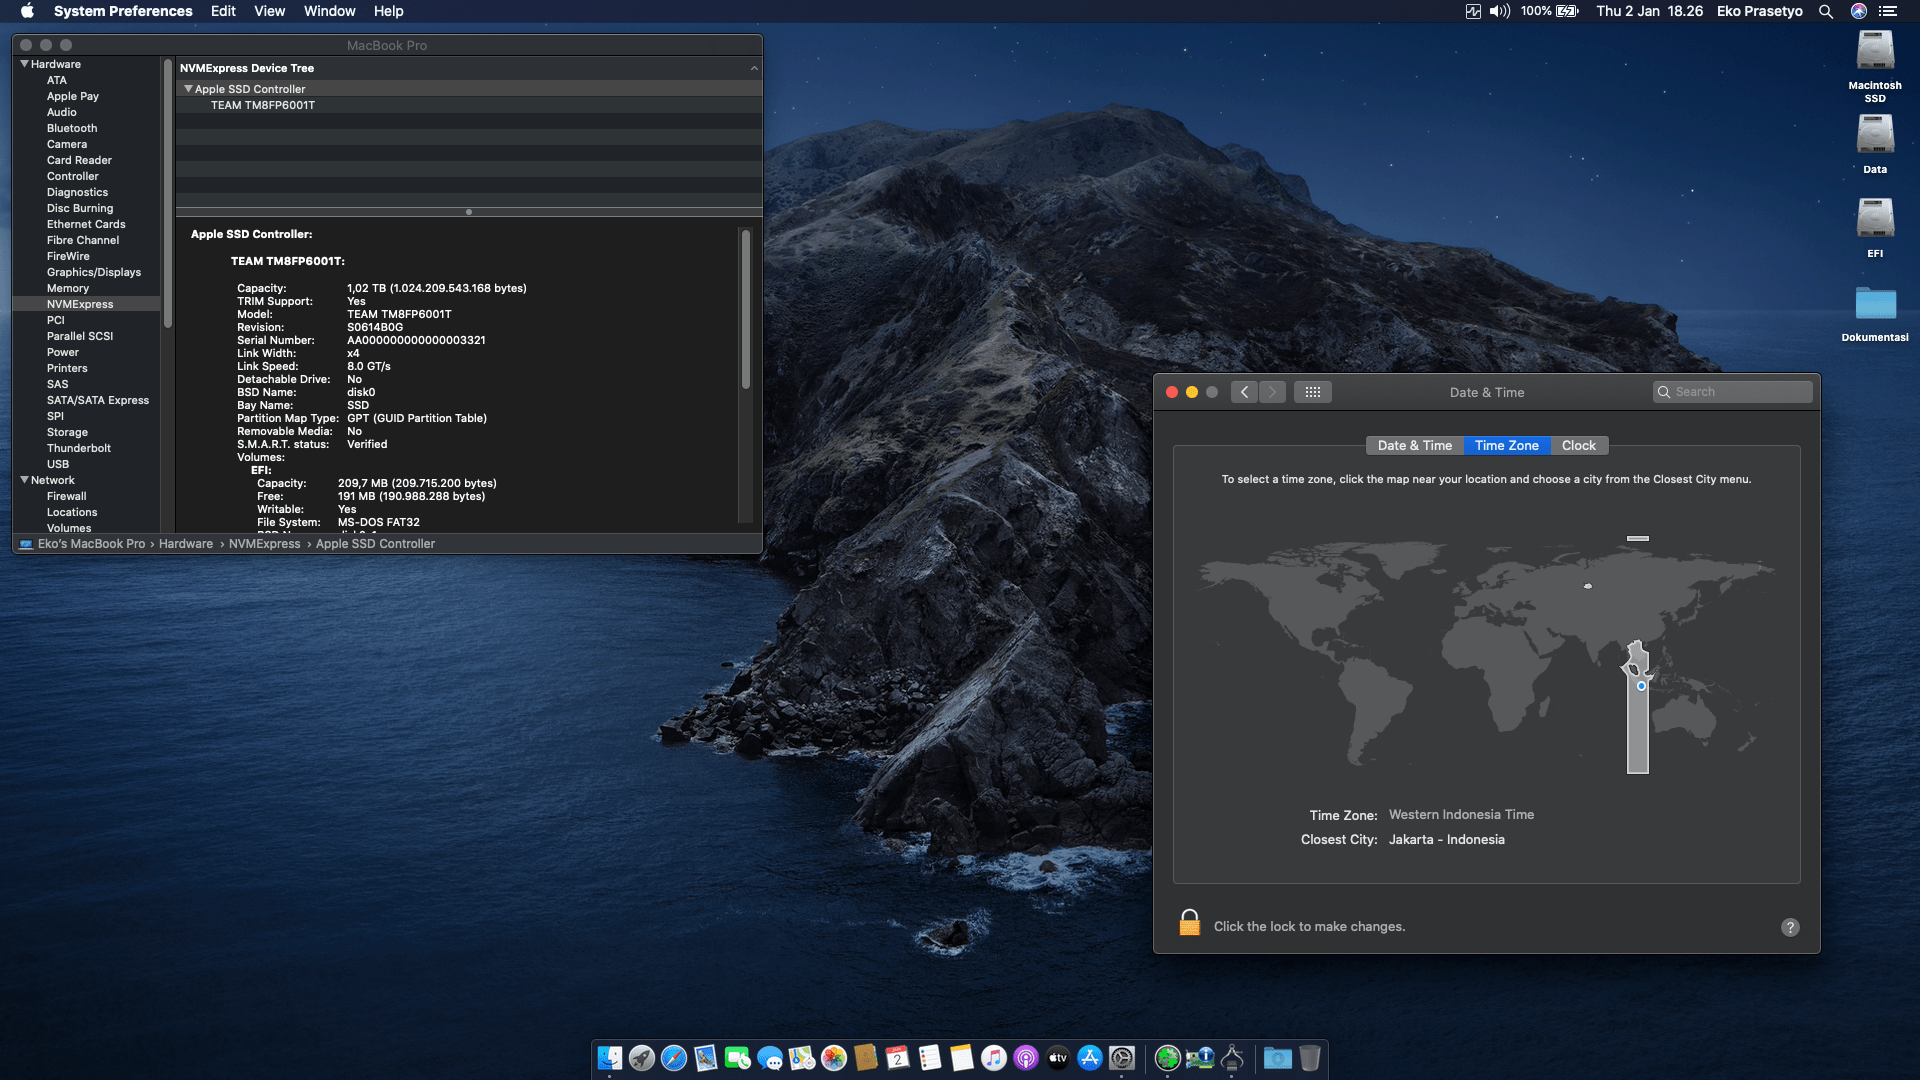Open Finder from the dock
The height and width of the screenshot is (1080, 1920).
tap(610, 1058)
